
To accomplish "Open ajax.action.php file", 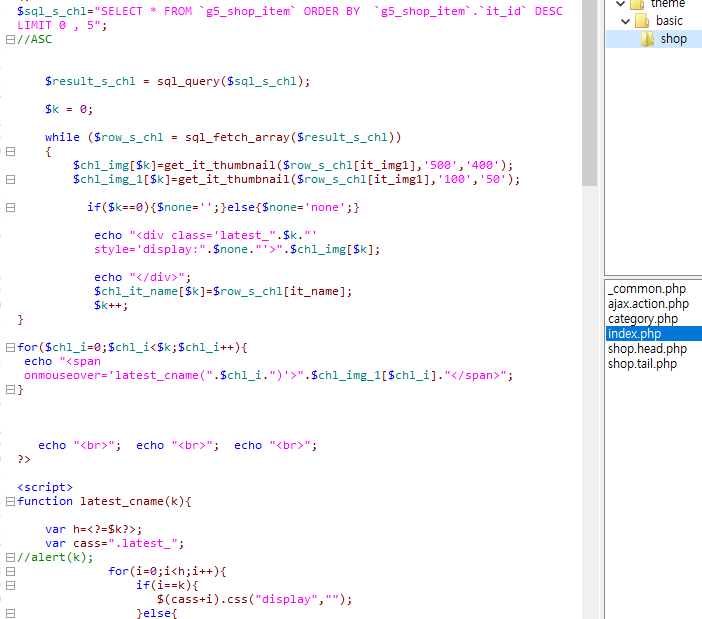I will [x=648, y=304].
